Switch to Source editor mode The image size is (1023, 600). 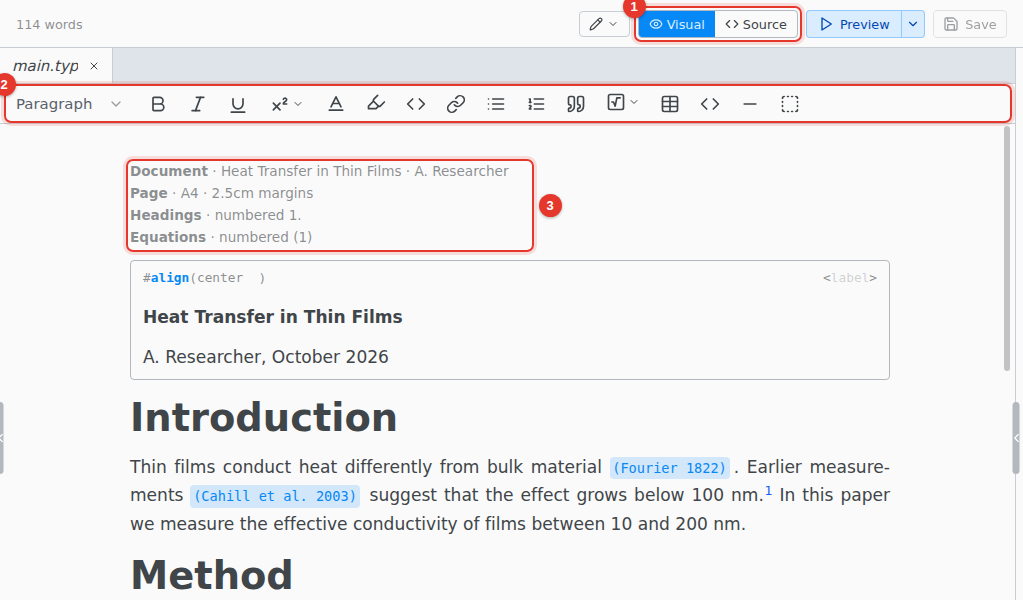(x=756, y=24)
